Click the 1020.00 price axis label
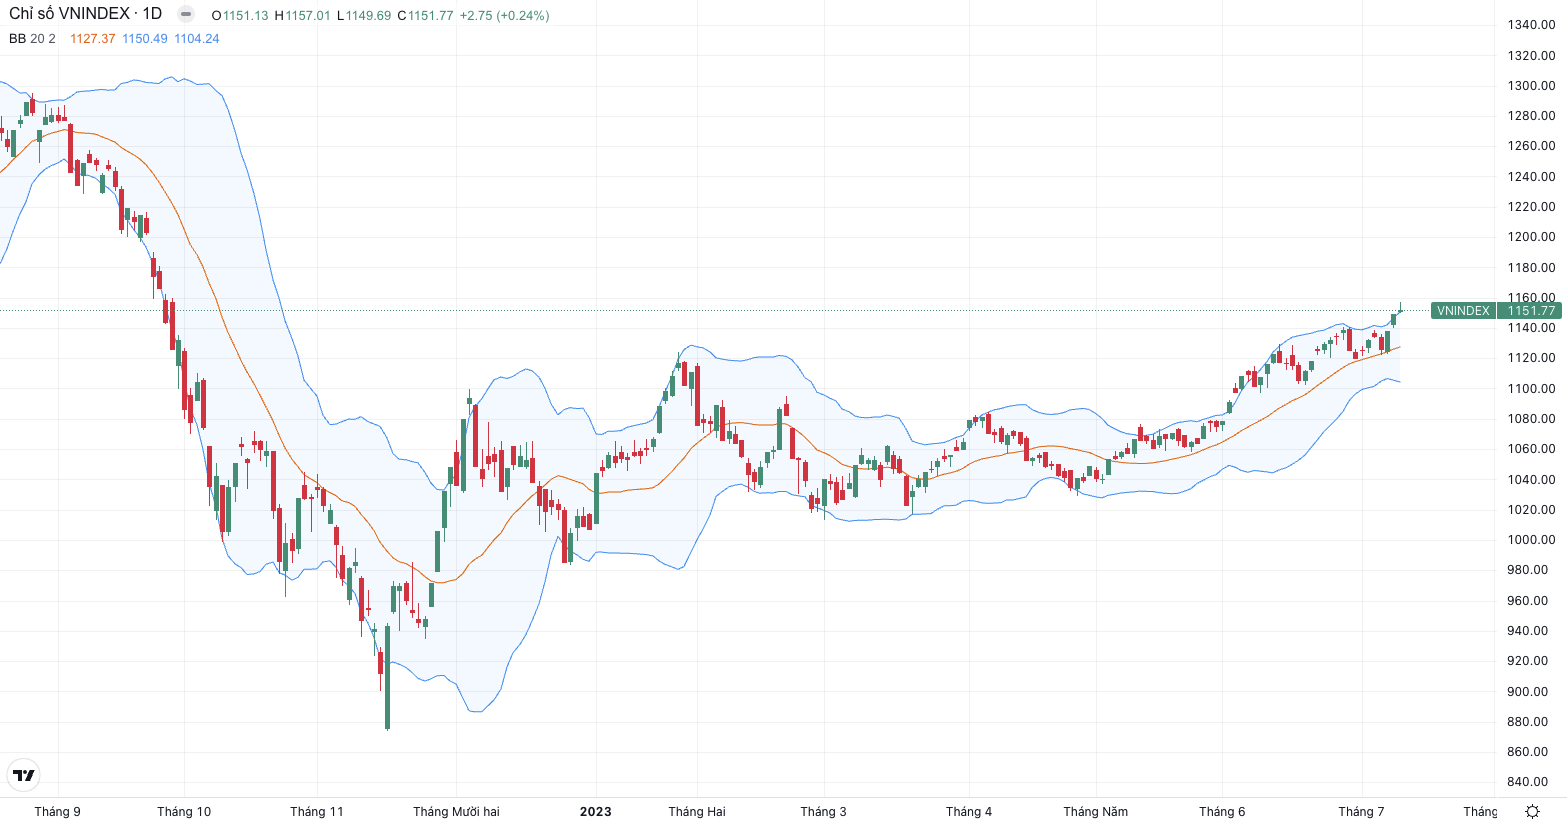The height and width of the screenshot is (825, 1567). click(x=1531, y=509)
